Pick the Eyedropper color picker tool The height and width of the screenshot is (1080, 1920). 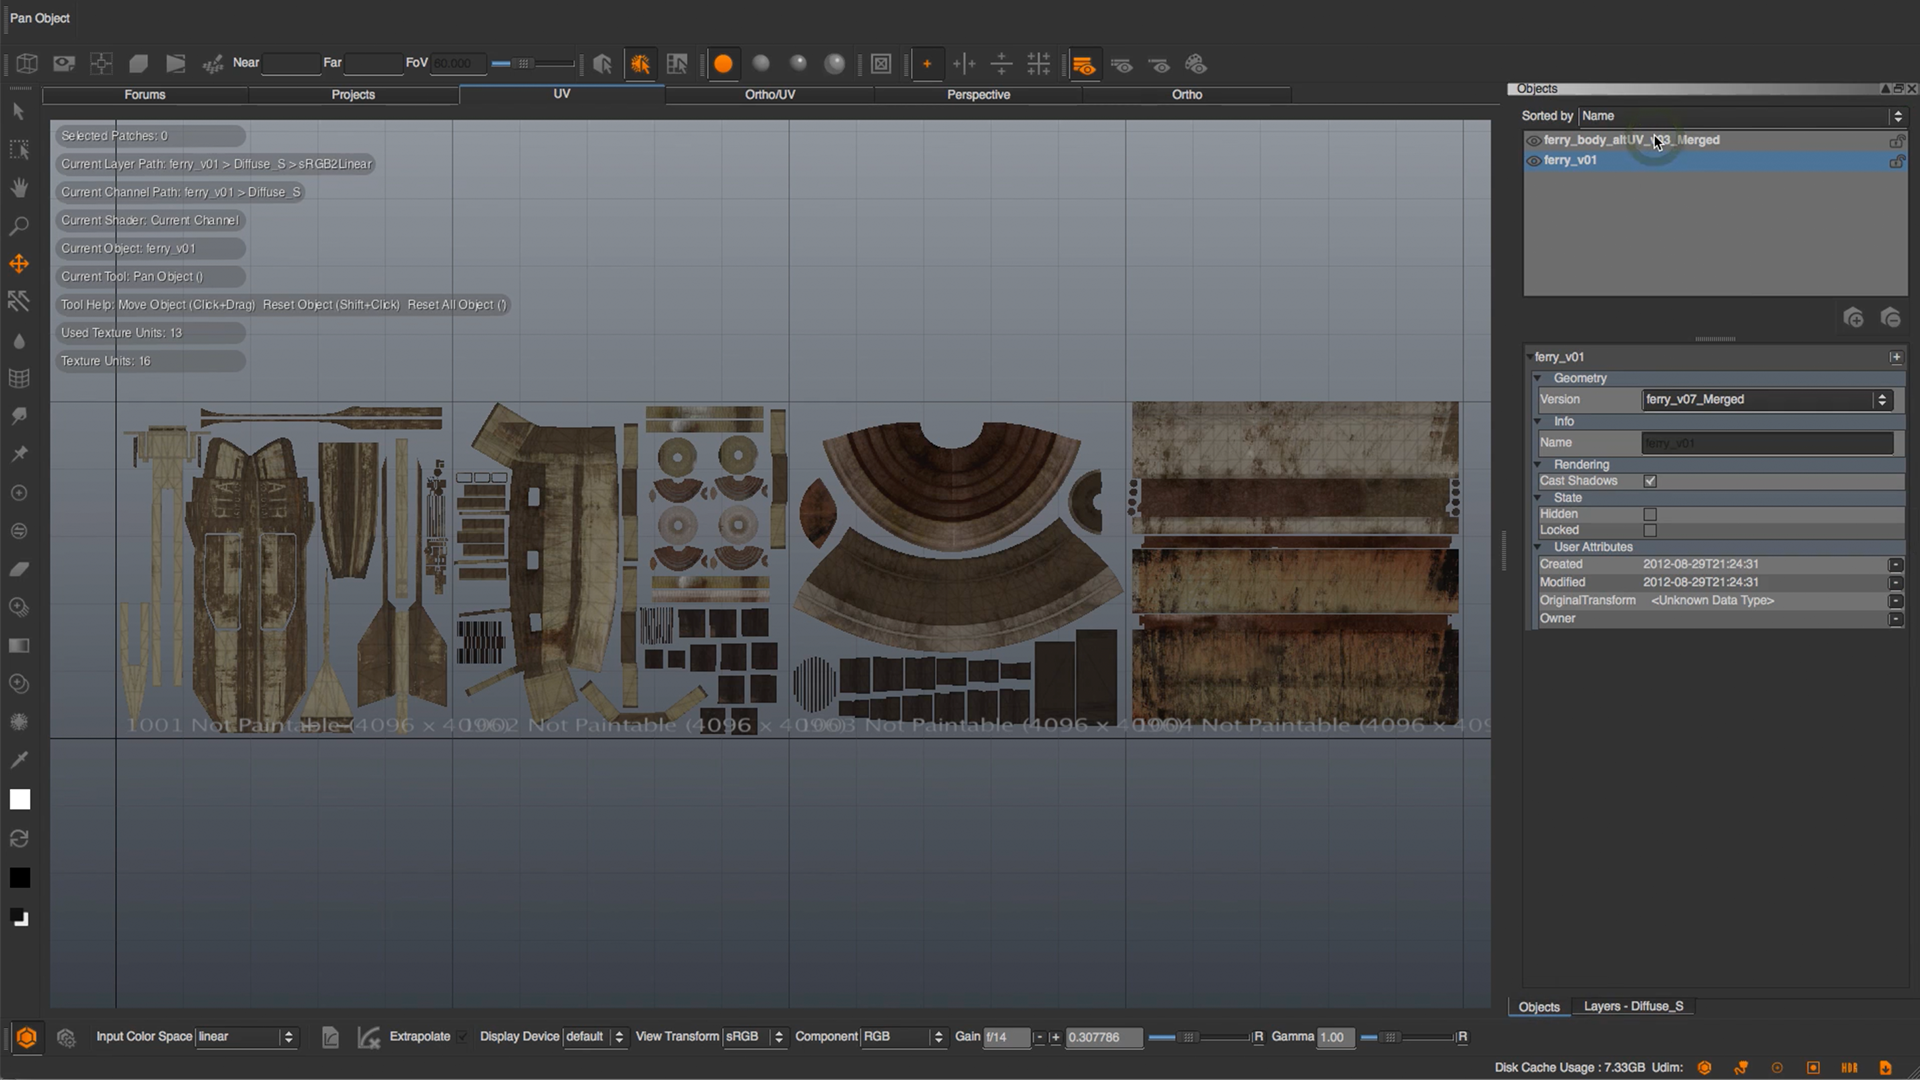pyautogui.click(x=19, y=760)
